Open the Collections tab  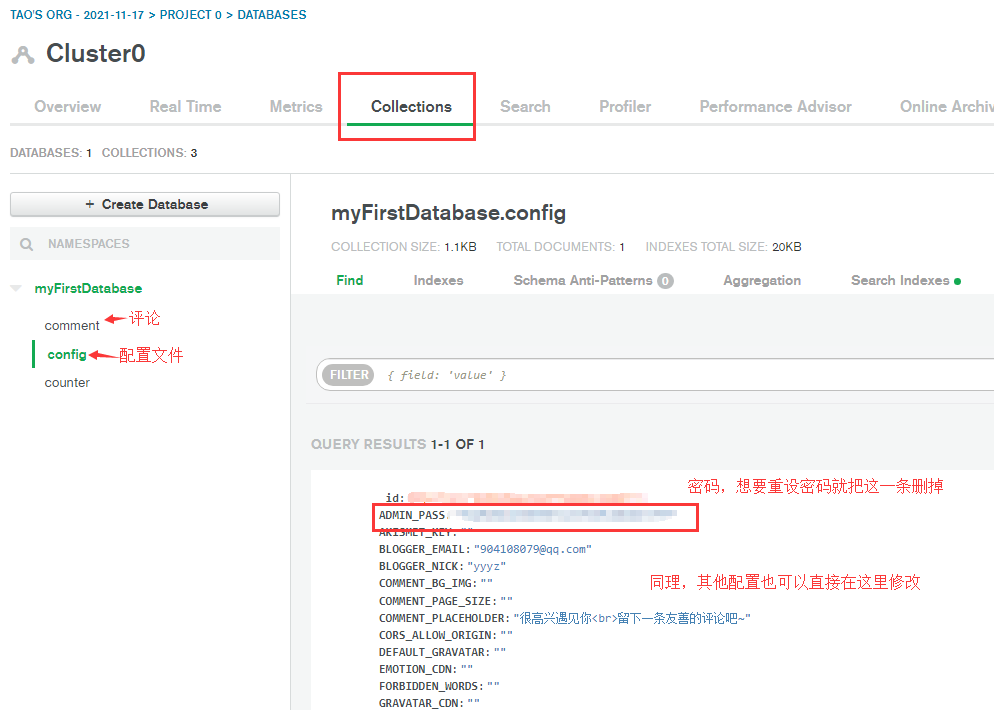click(x=411, y=106)
